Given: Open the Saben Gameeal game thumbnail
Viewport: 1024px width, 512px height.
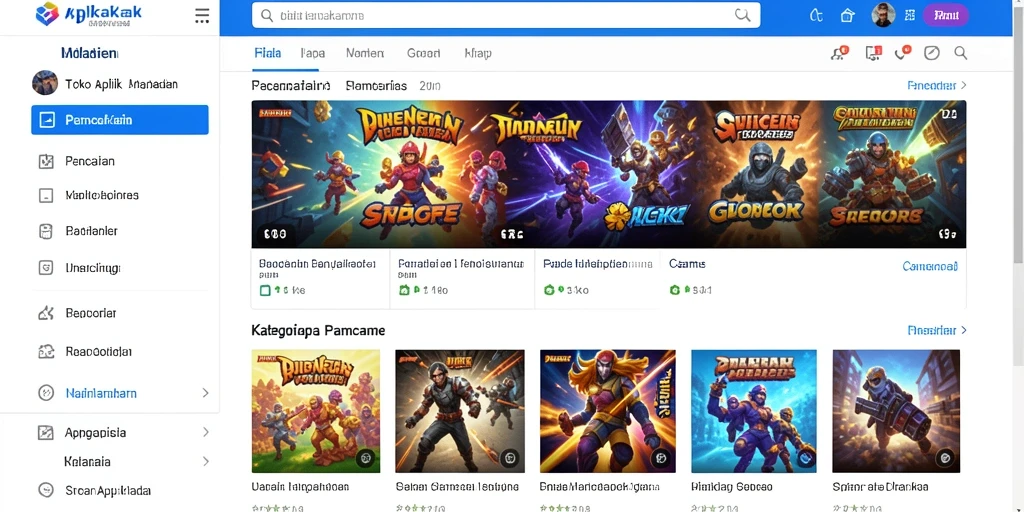Looking at the screenshot, I should 460,411.
